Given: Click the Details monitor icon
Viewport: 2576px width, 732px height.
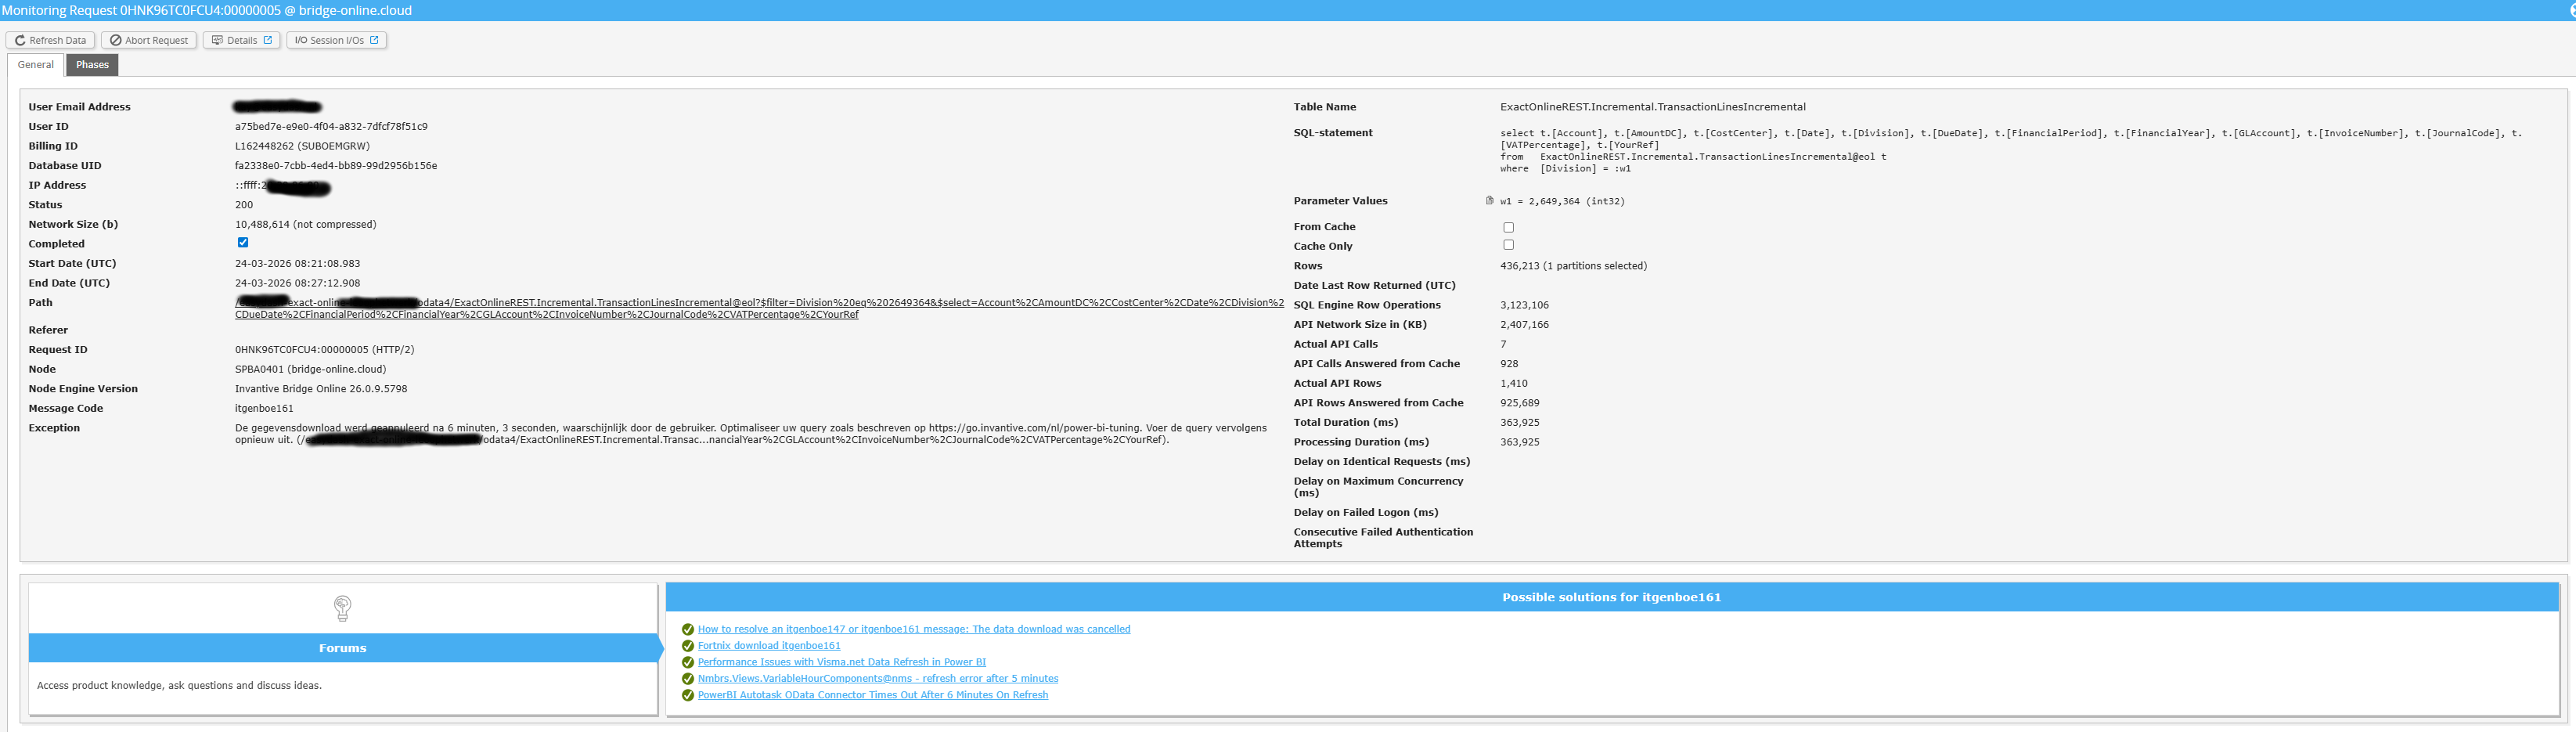Looking at the screenshot, I should pyautogui.click(x=217, y=41).
